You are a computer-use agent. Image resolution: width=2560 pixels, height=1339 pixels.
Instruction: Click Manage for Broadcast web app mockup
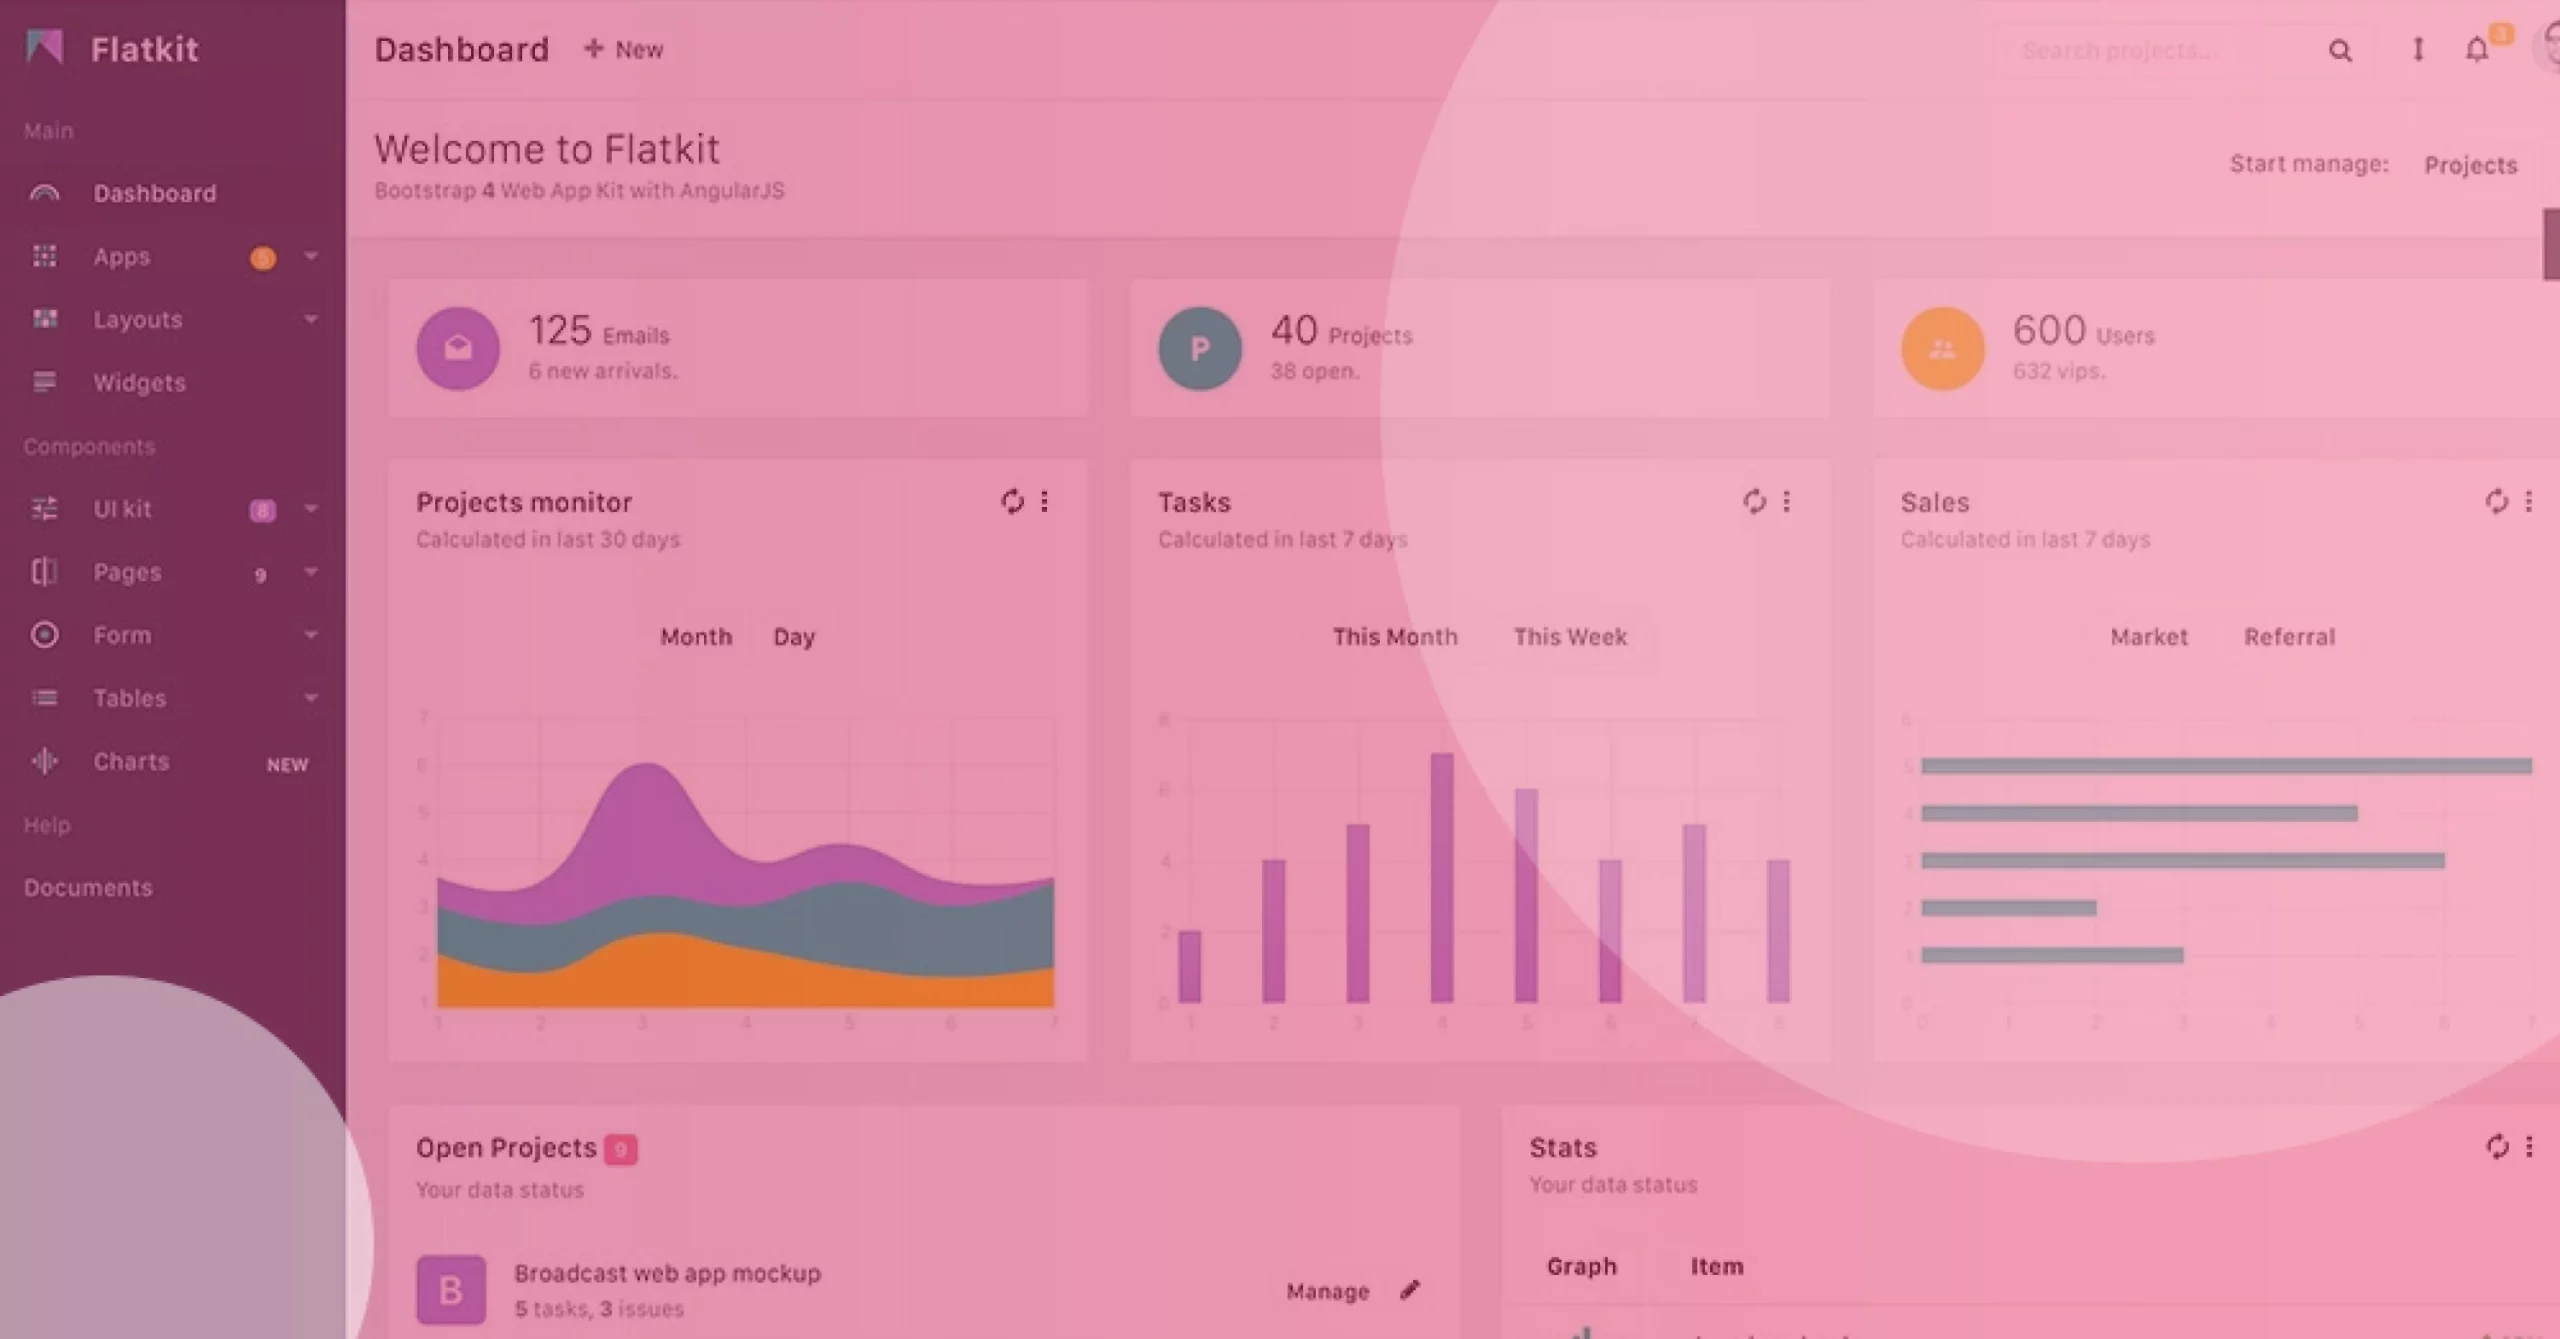coord(1327,1291)
